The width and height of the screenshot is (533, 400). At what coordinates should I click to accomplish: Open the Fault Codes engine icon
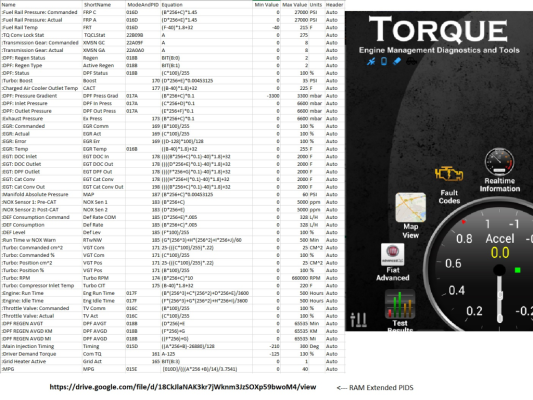(x=449, y=174)
